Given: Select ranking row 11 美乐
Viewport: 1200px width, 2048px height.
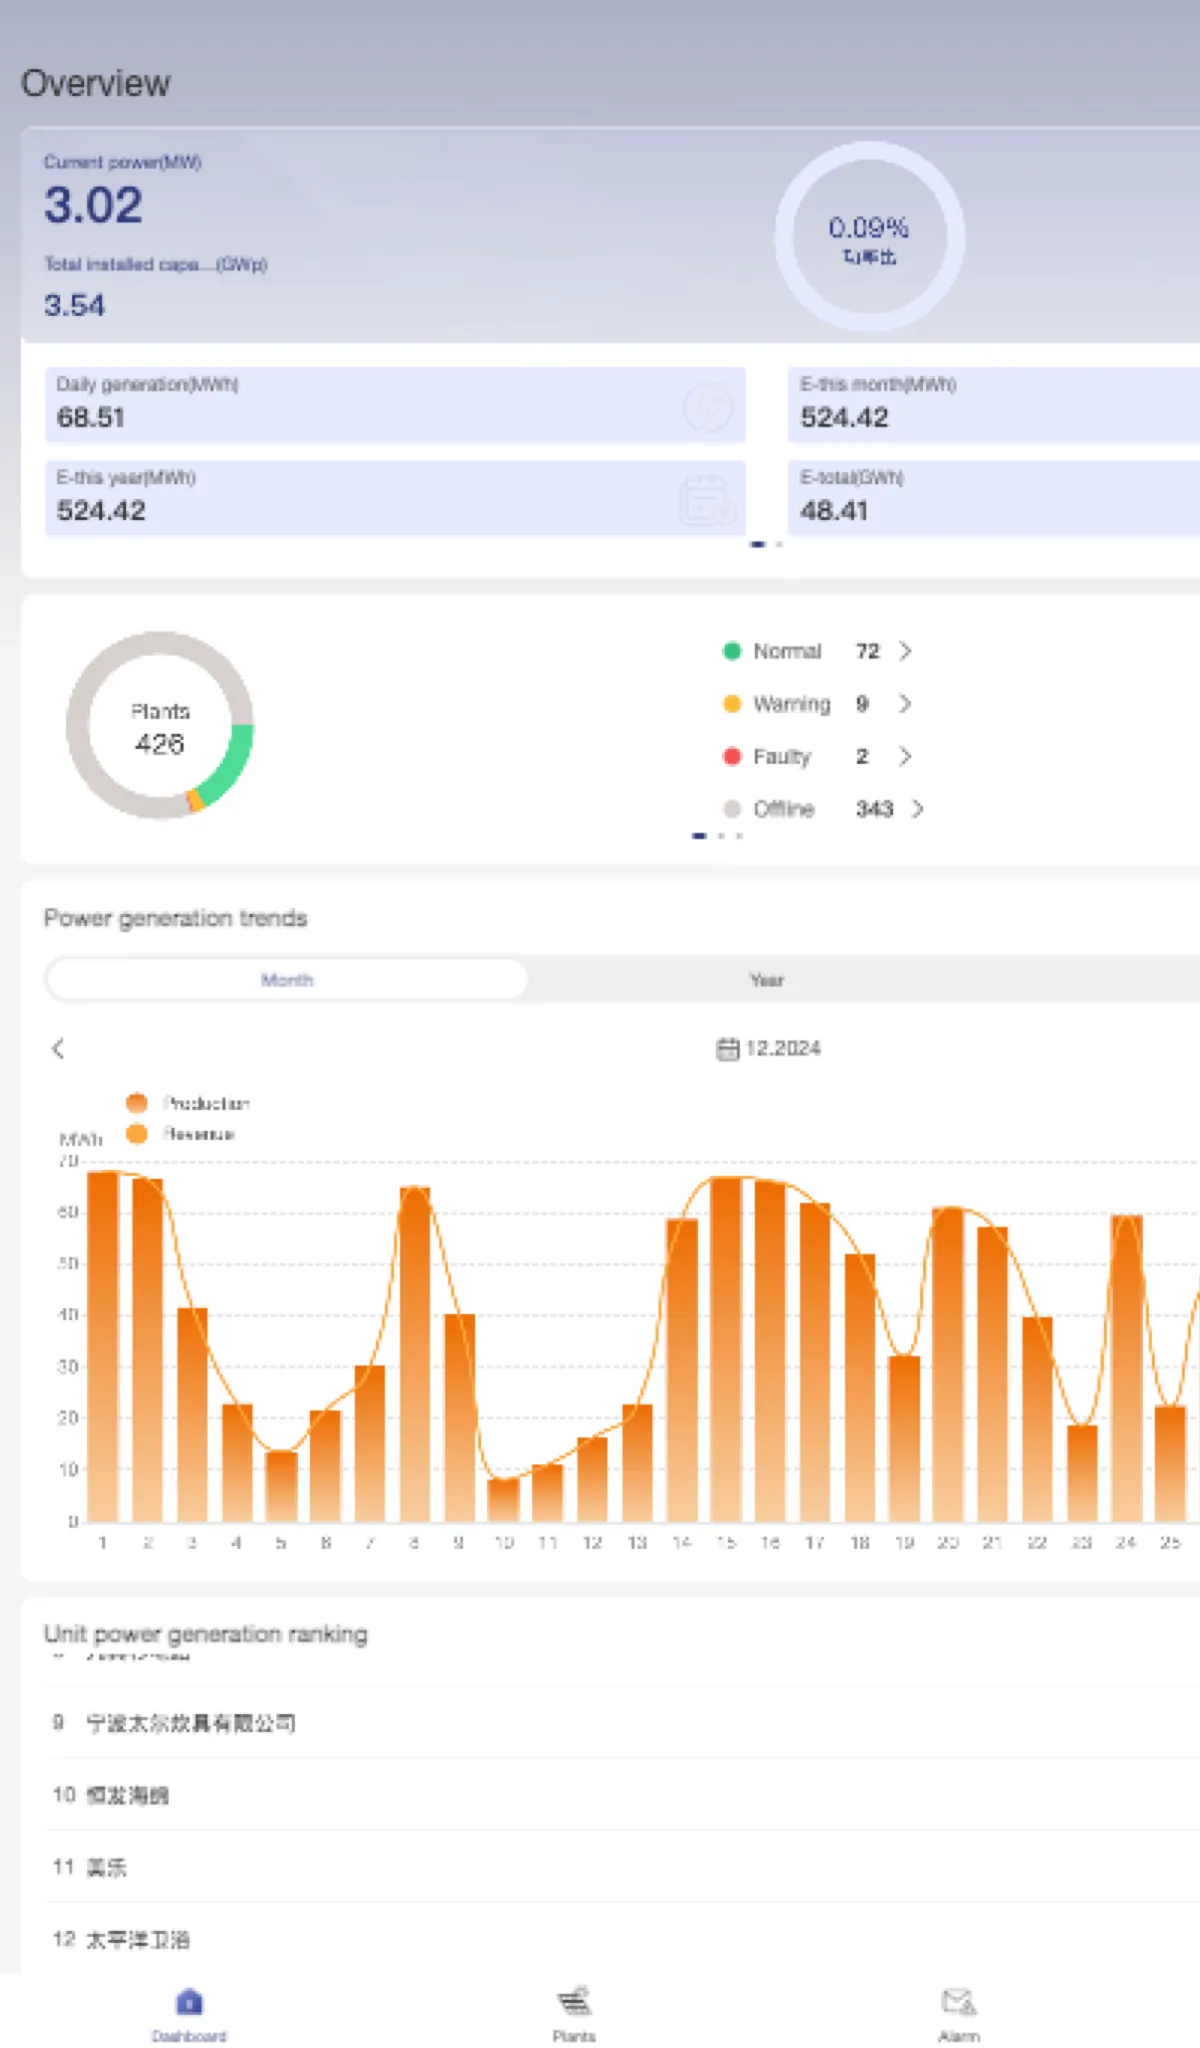Looking at the screenshot, I should (622, 1867).
